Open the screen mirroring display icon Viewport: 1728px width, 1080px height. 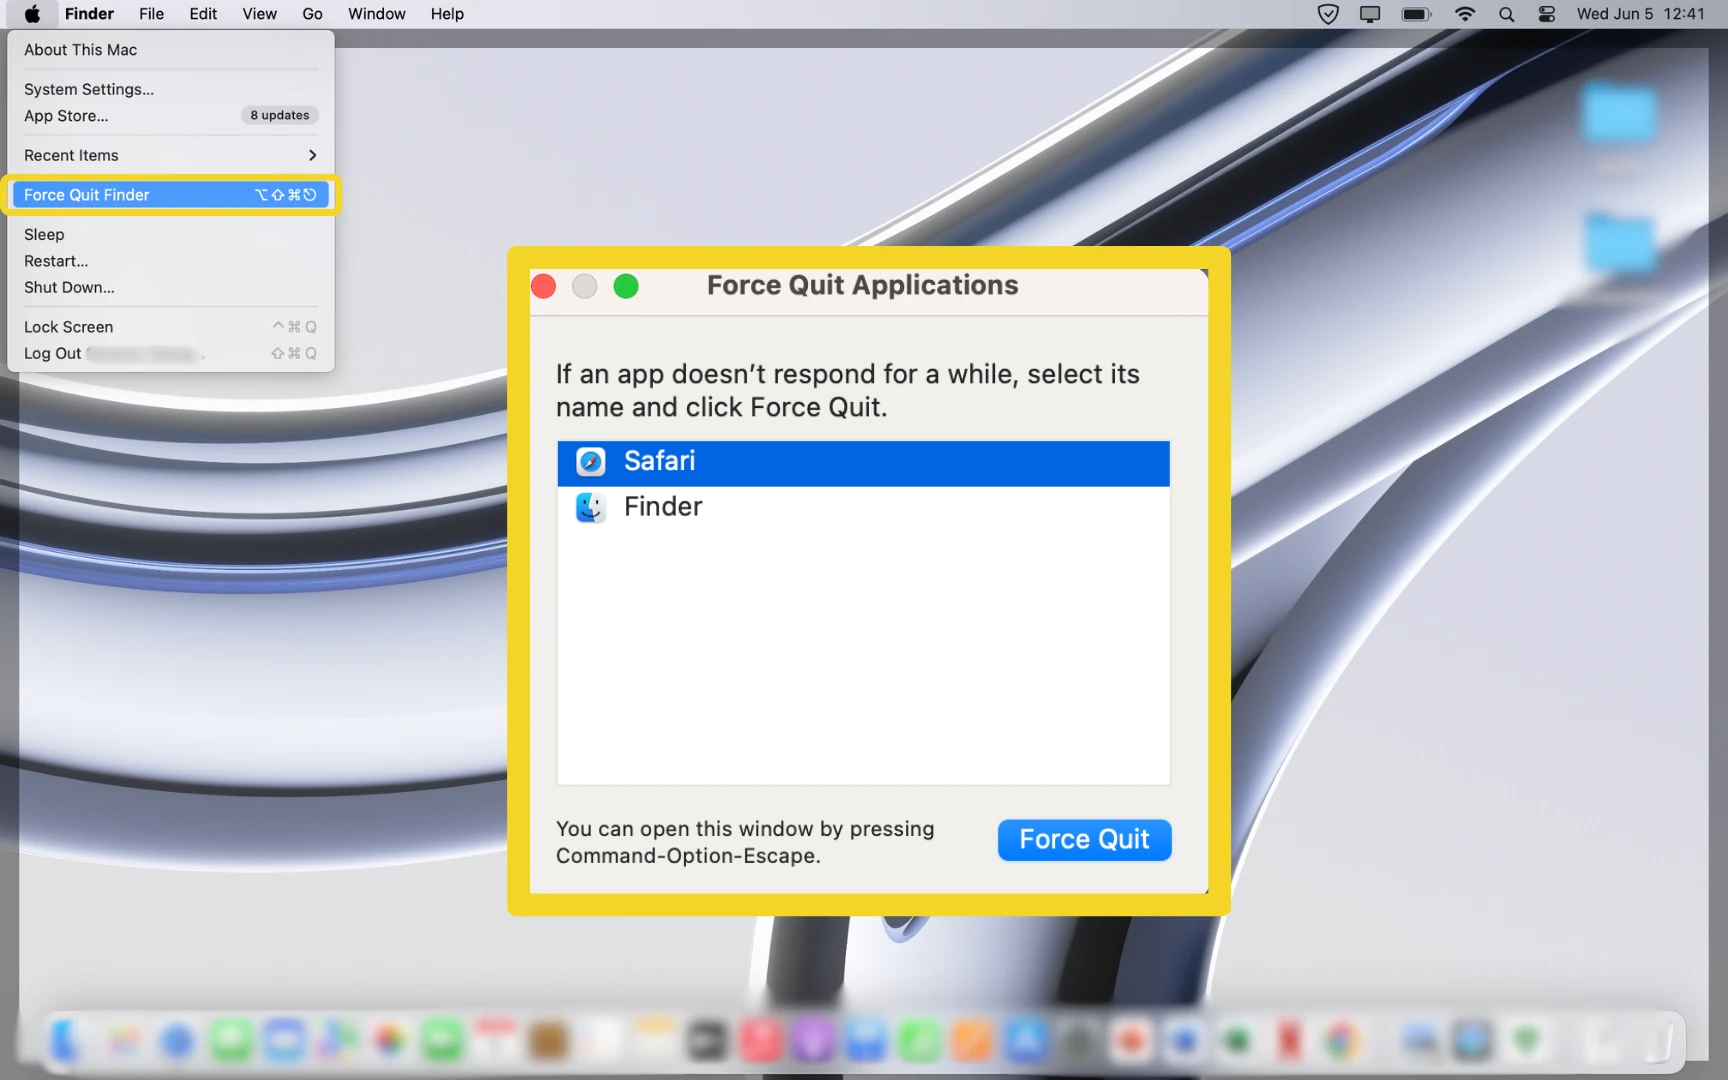[1370, 14]
